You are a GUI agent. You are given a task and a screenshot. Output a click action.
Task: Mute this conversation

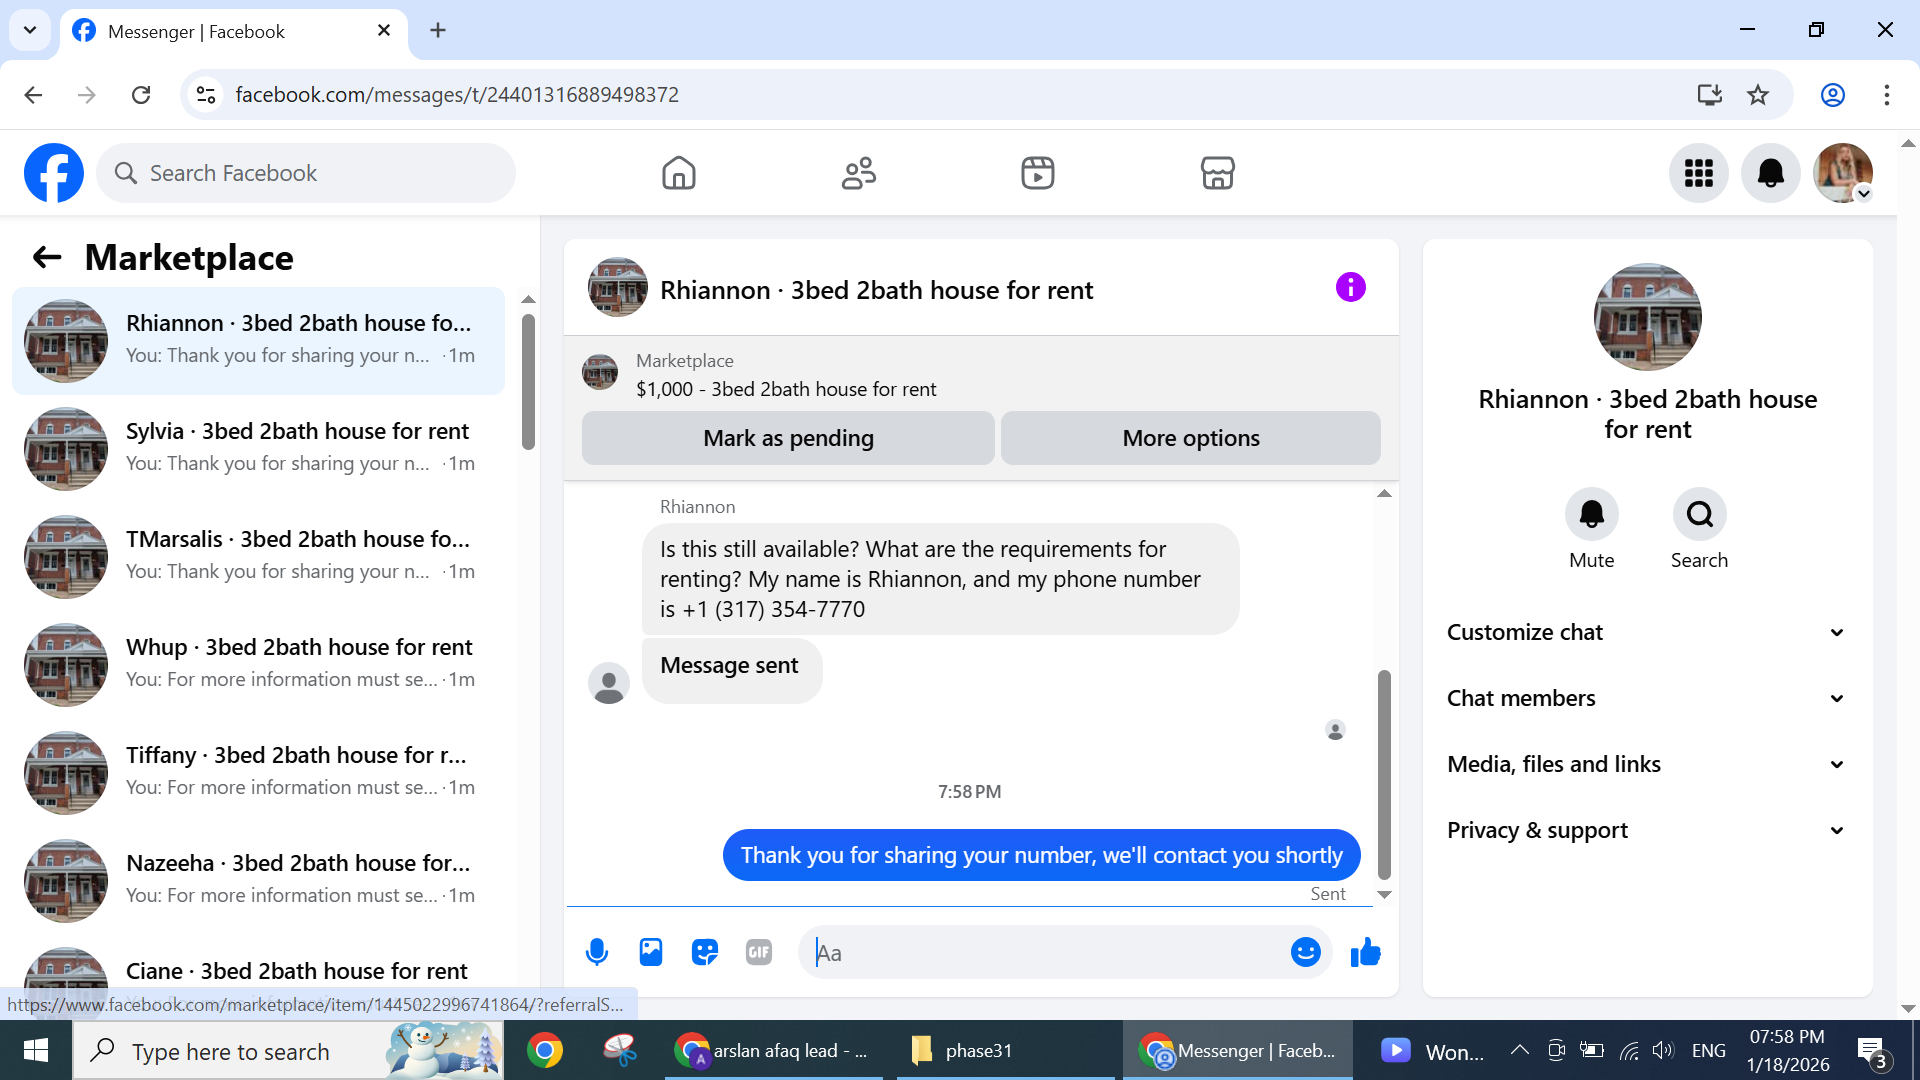click(1591, 514)
